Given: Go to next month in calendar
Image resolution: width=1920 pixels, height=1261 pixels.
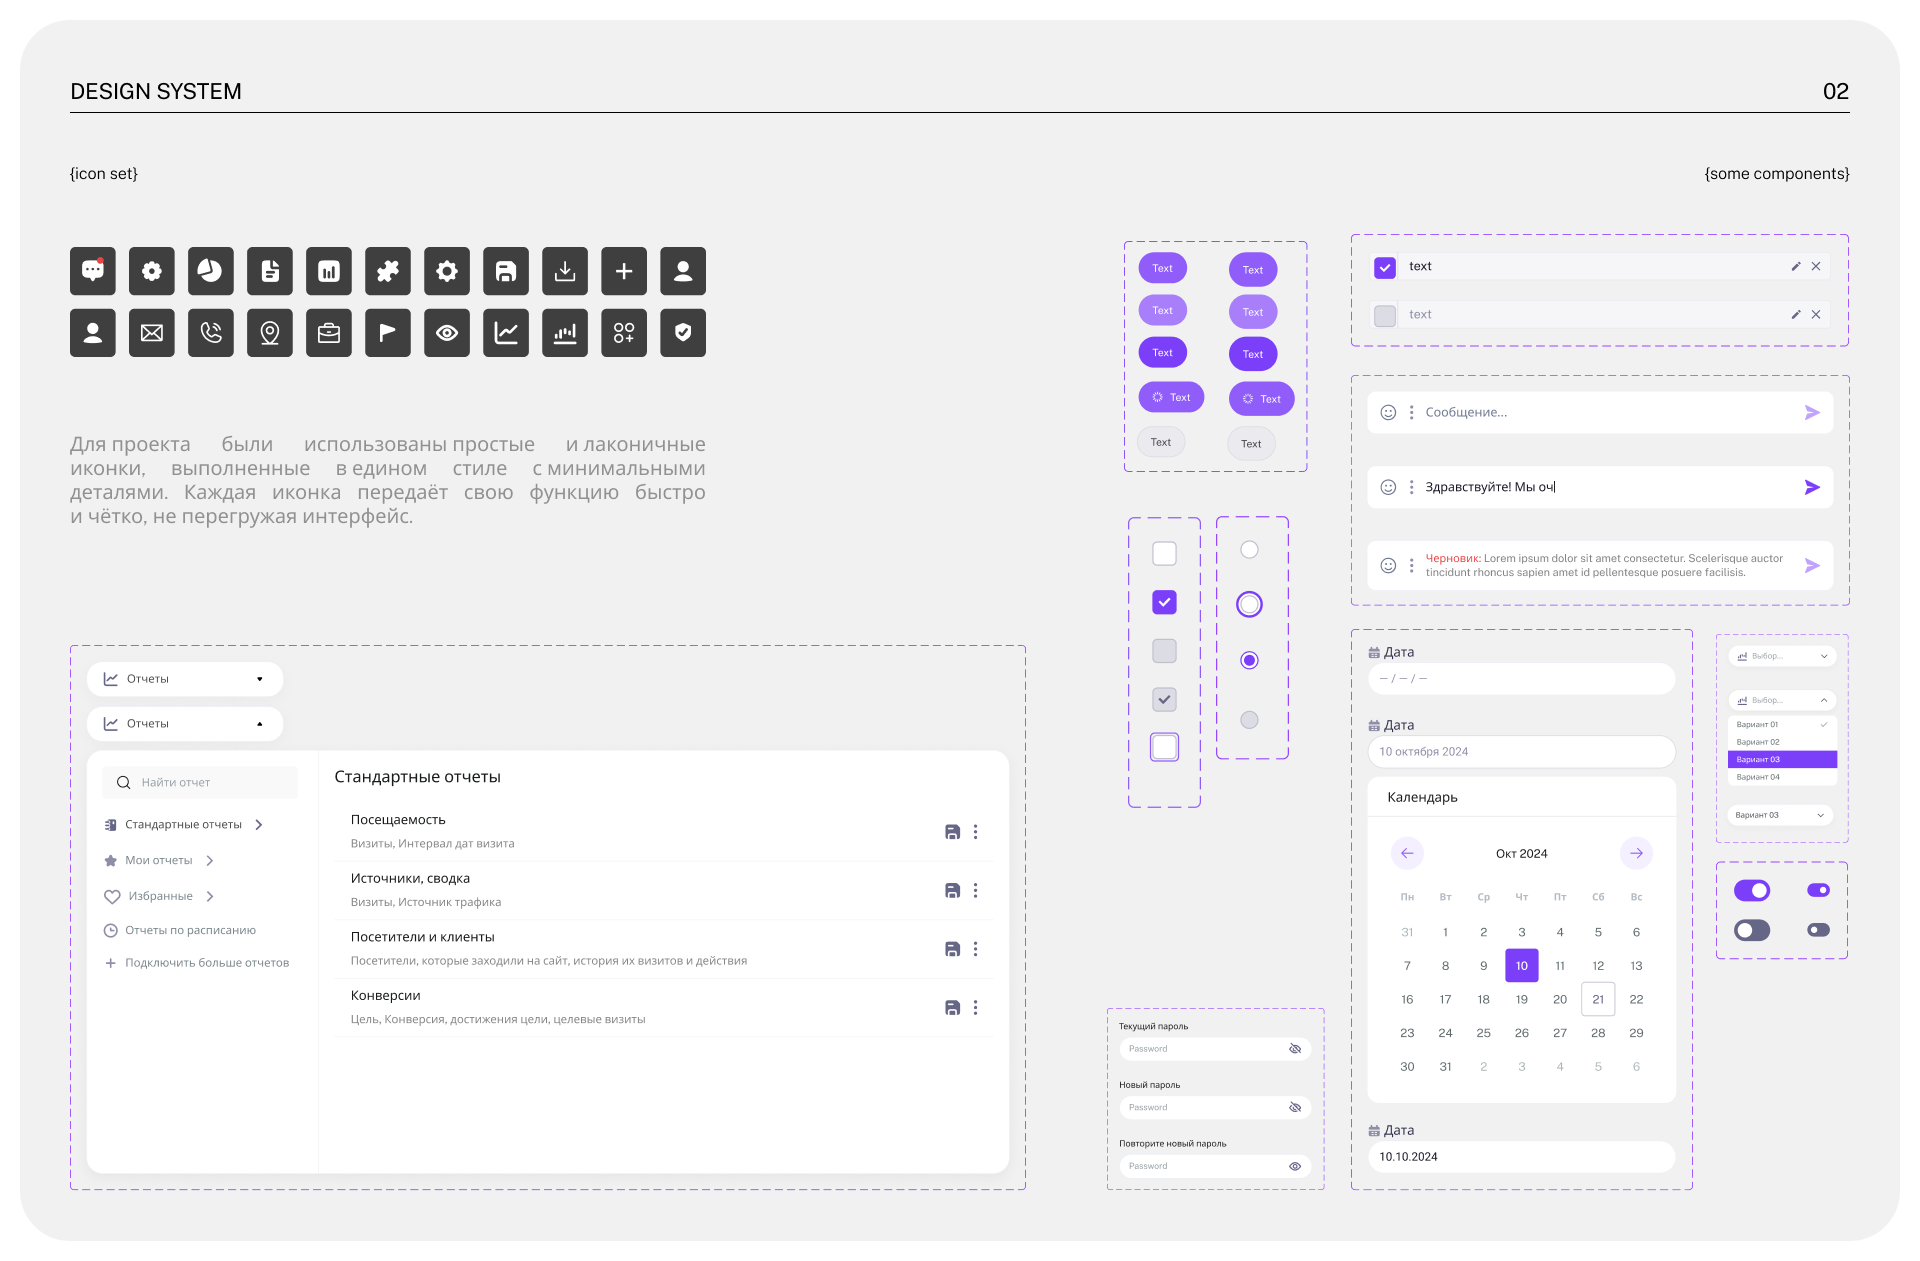Looking at the screenshot, I should point(1636,854).
